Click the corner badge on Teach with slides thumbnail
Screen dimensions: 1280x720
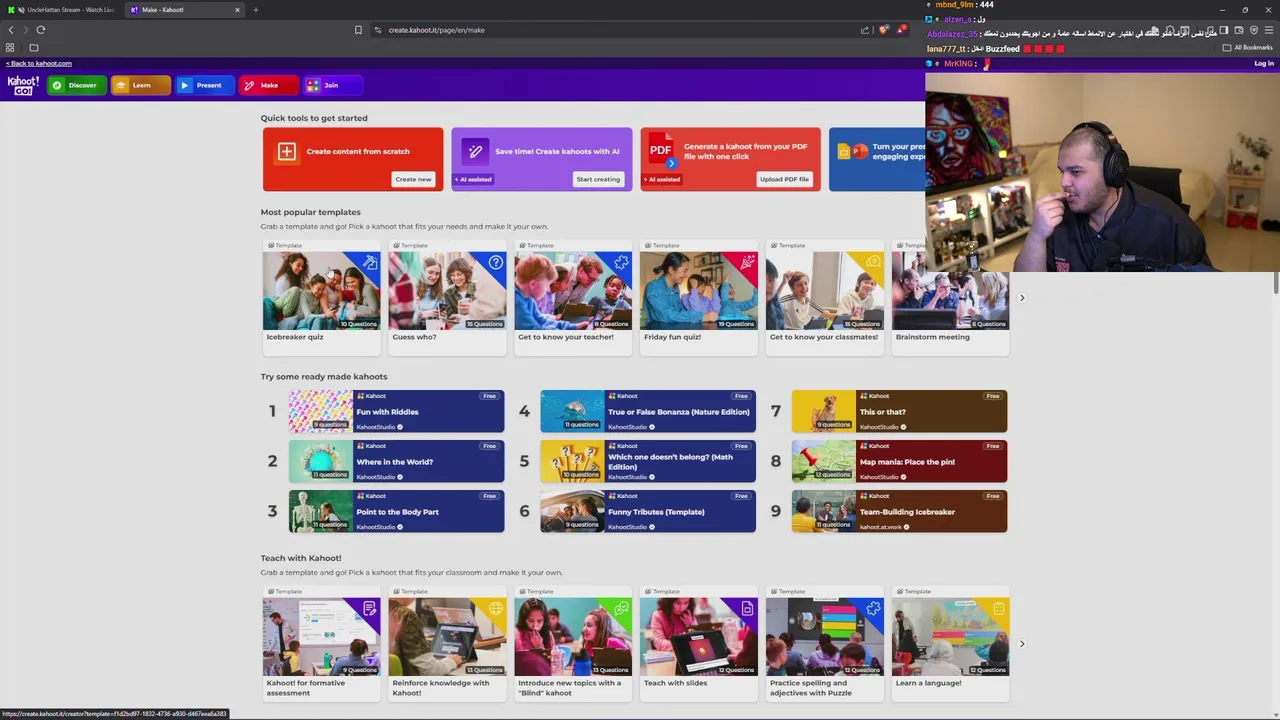pyautogui.click(x=748, y=608)
